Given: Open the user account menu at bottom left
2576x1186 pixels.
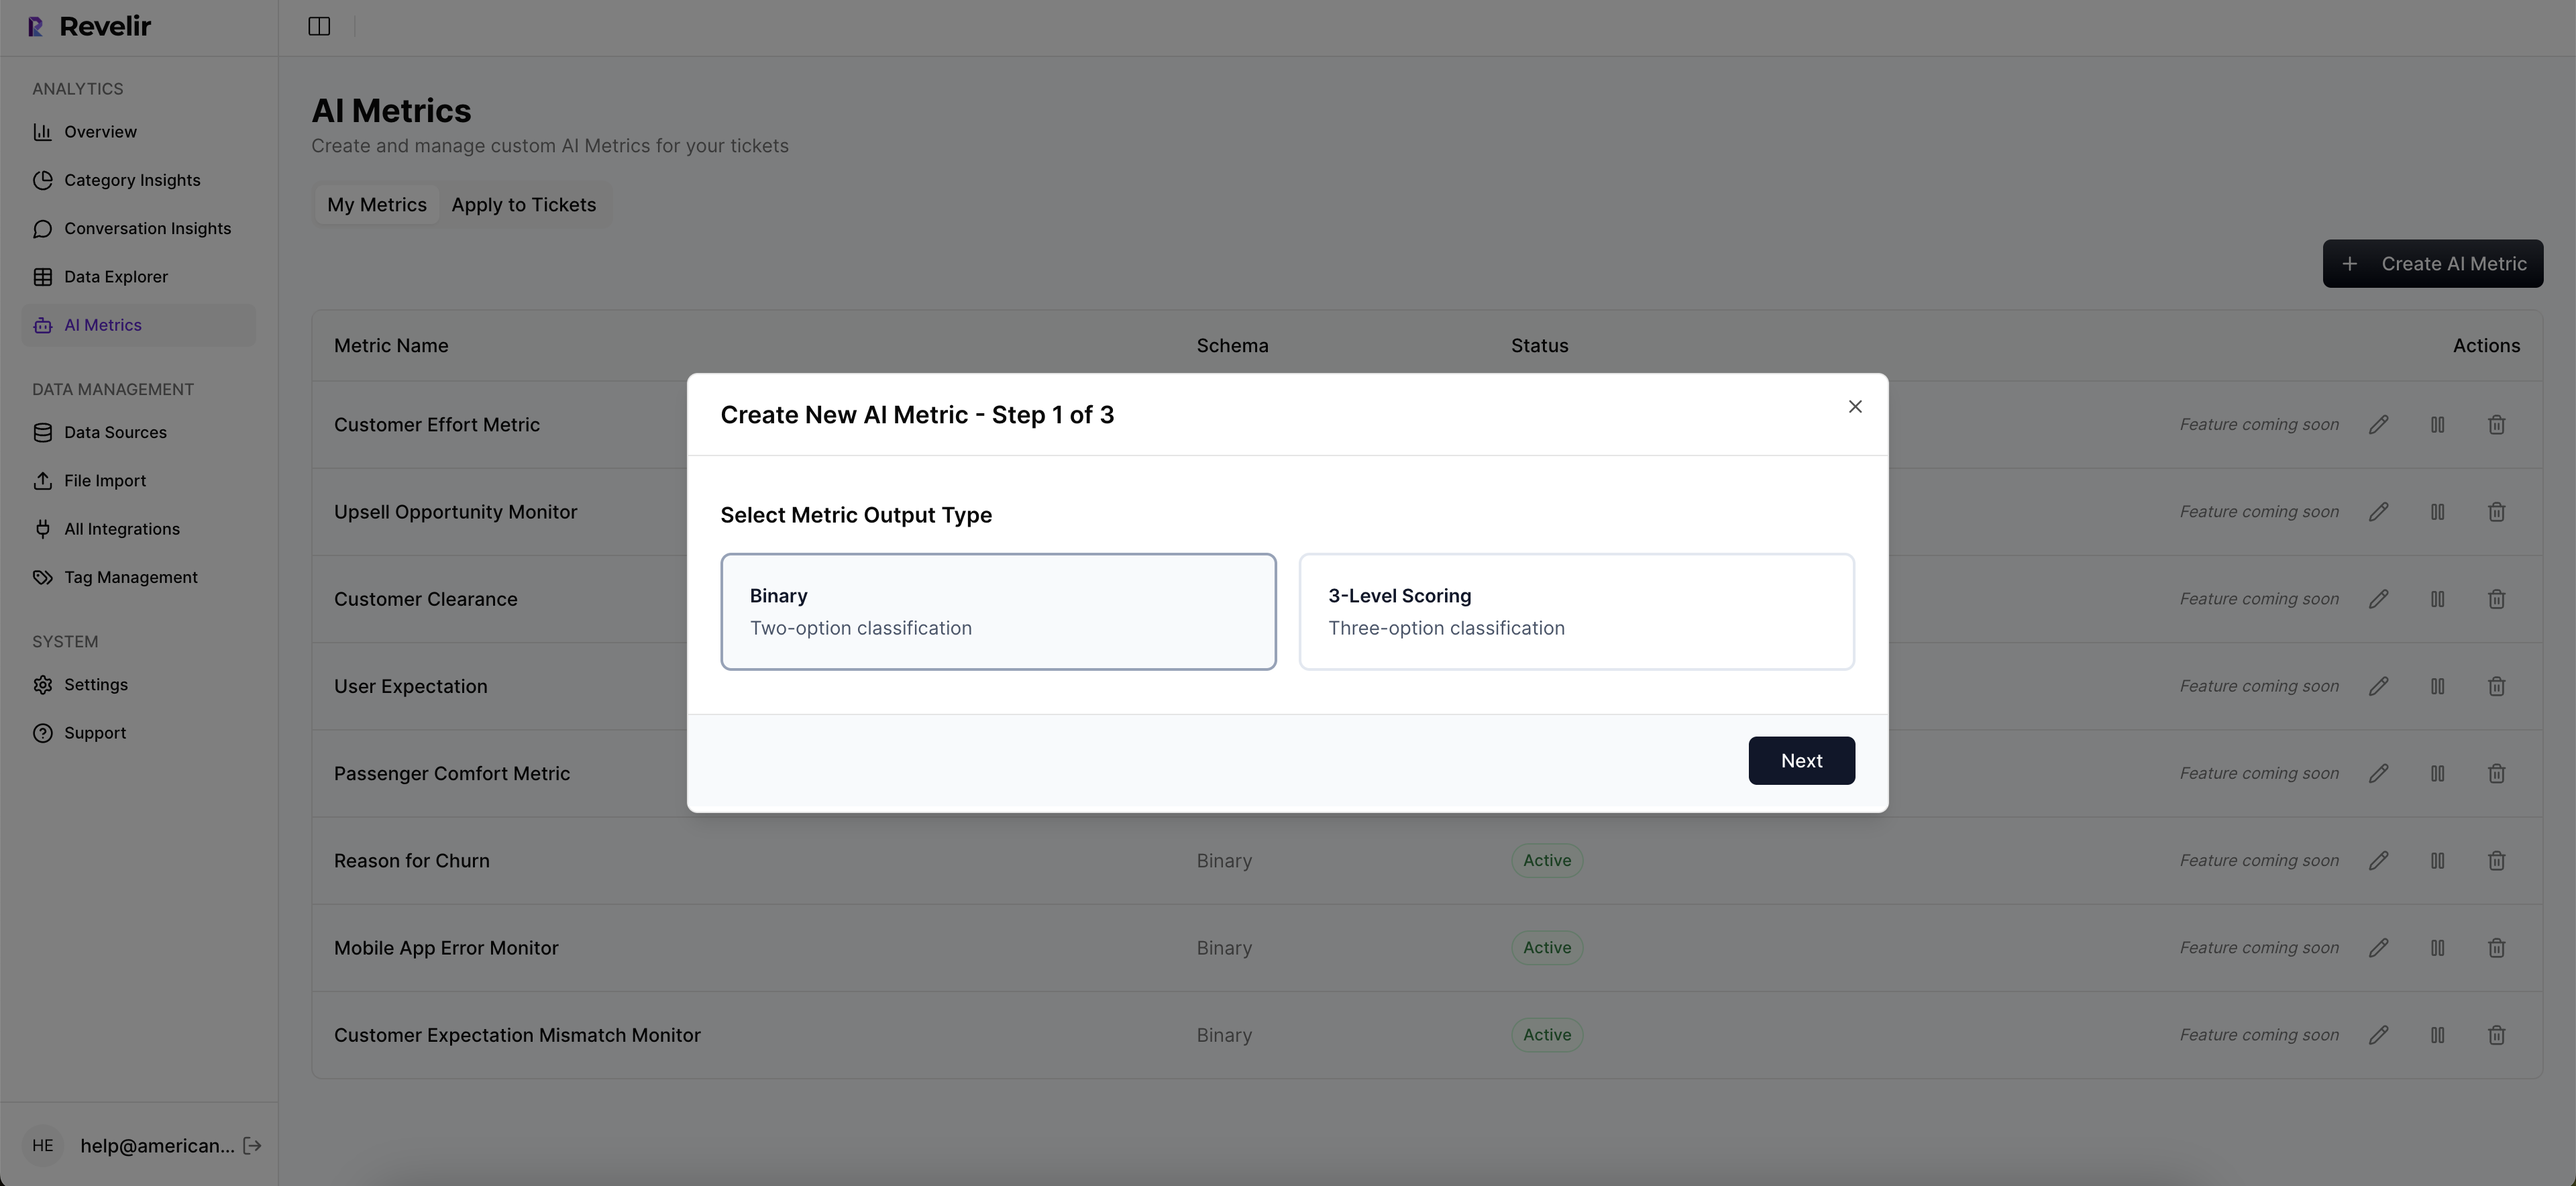Looking at the screenshot, I should click(x=42, y=1145).
